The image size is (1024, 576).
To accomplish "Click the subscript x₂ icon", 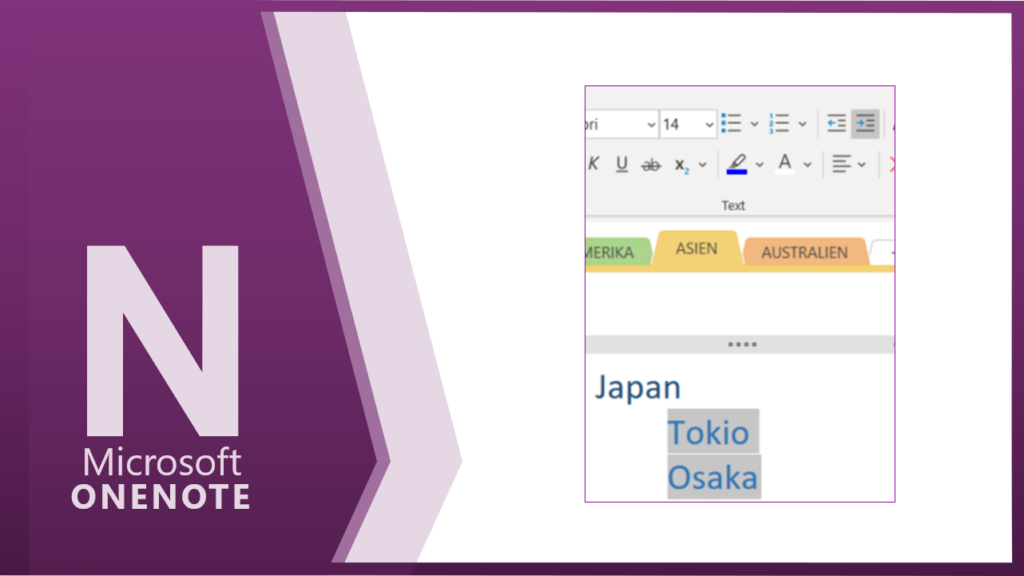I will (x=682, y=164).
